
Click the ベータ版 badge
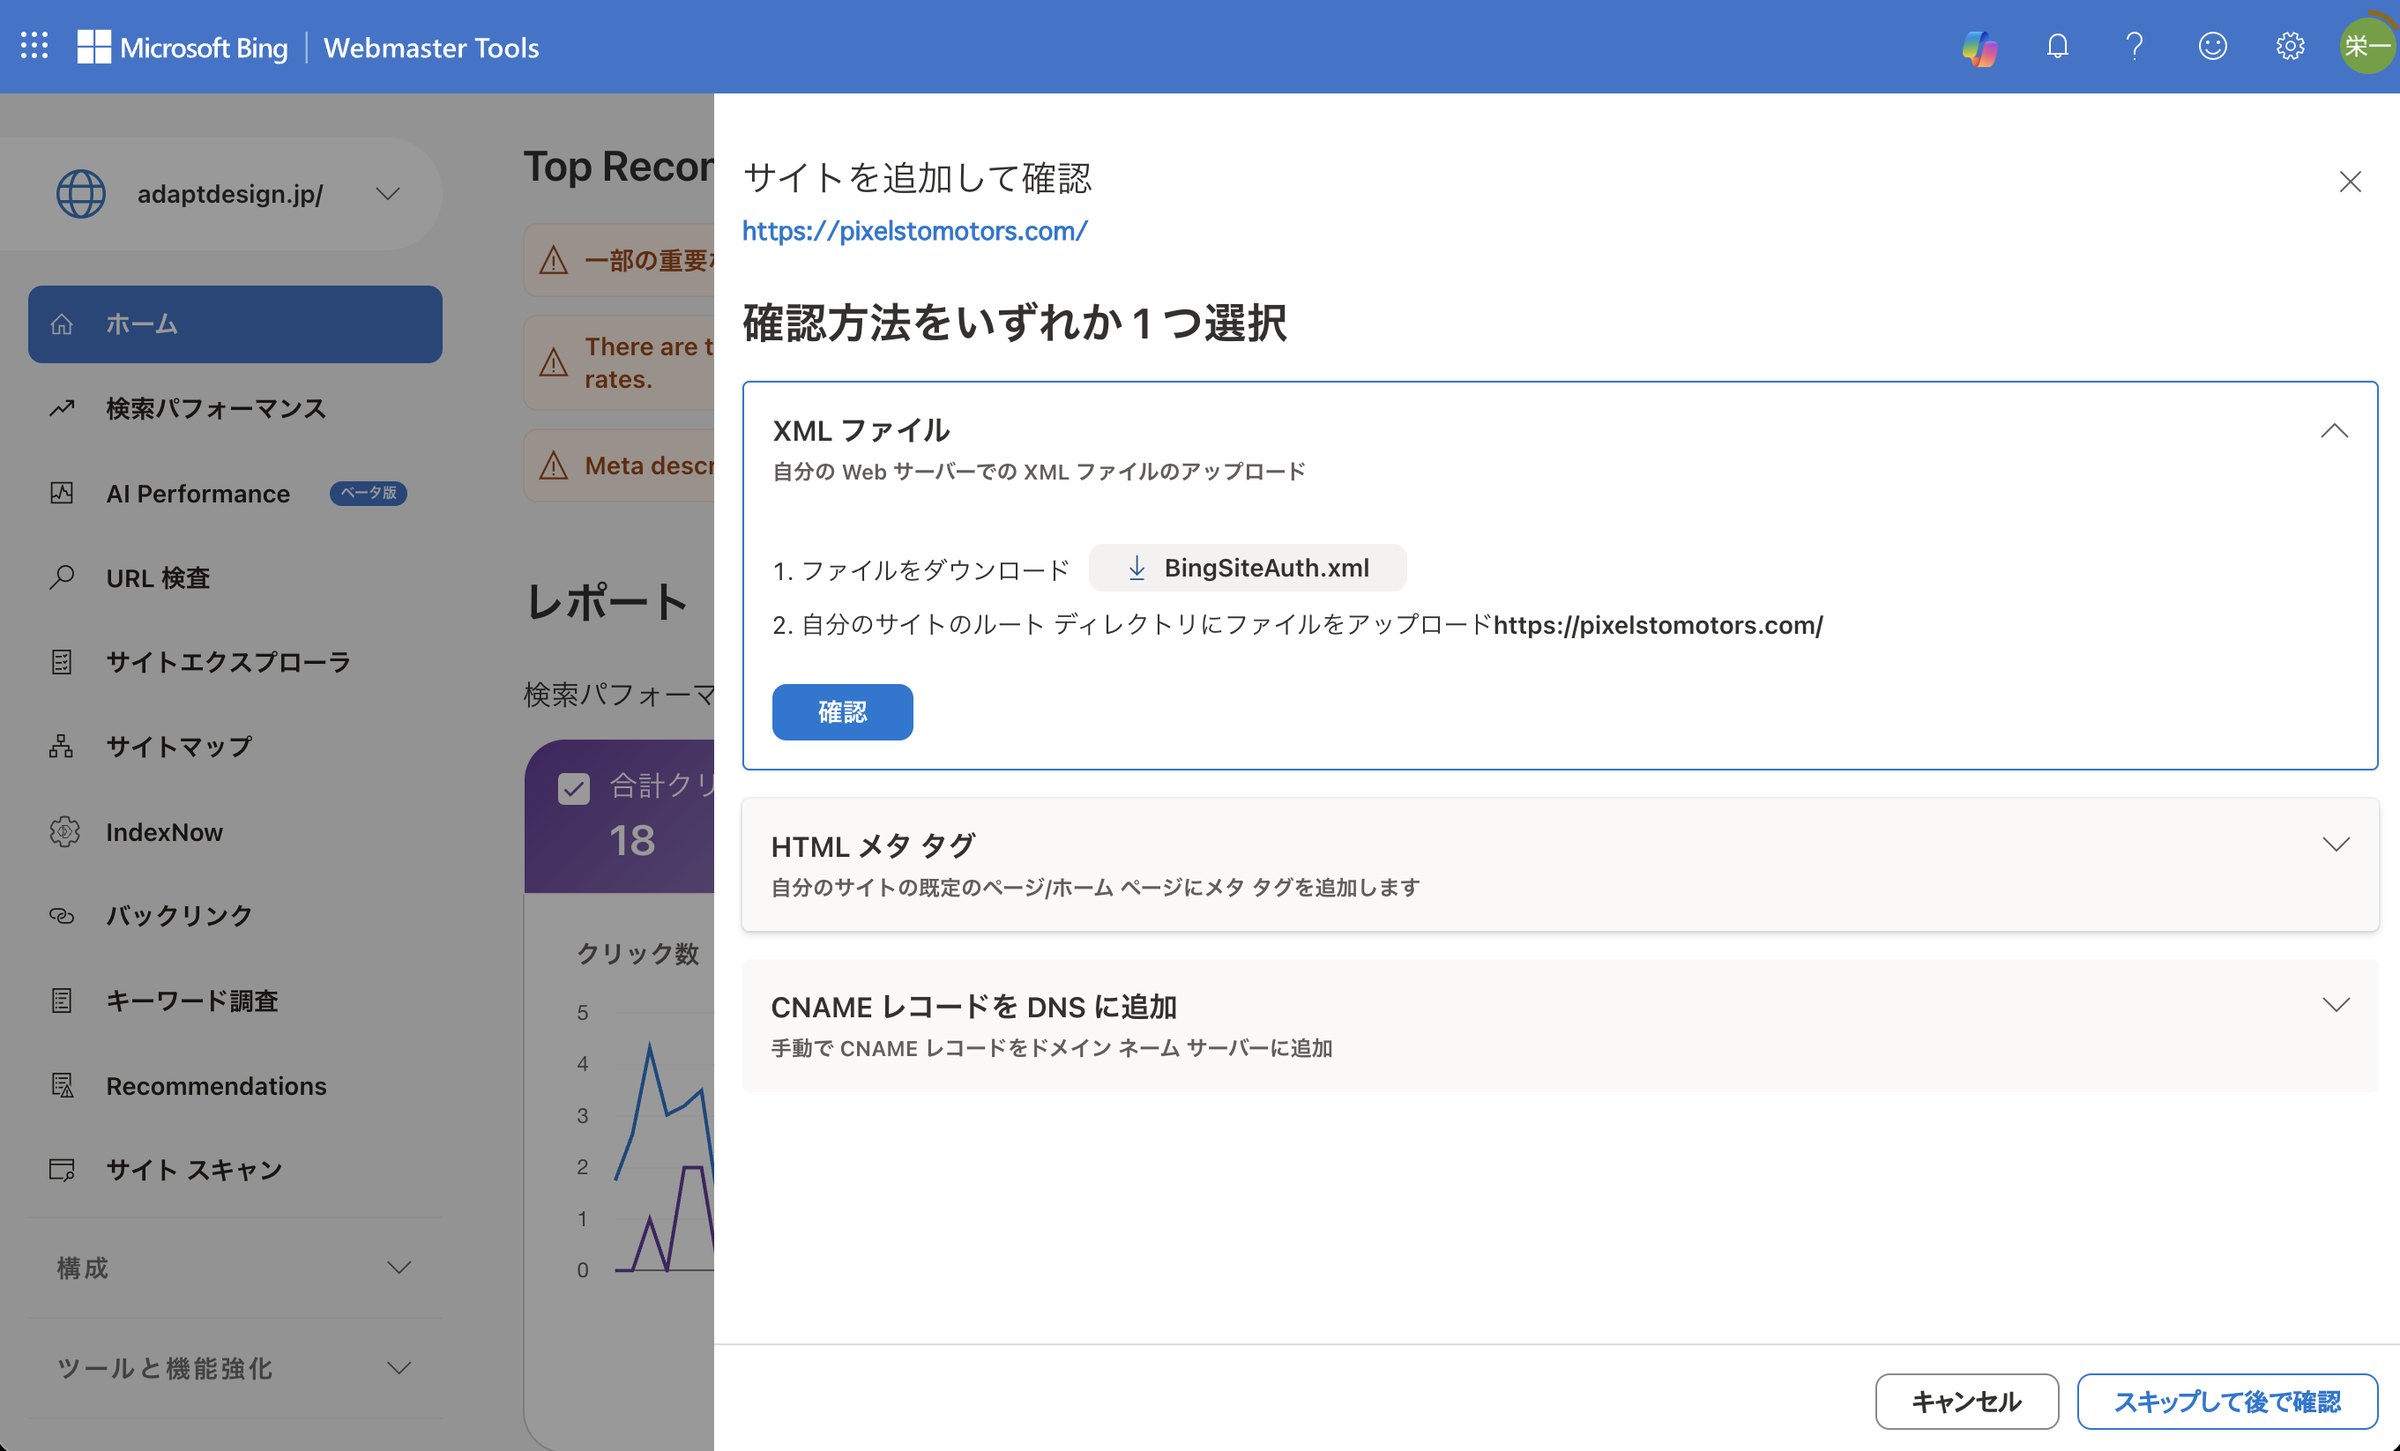(368, 493)
